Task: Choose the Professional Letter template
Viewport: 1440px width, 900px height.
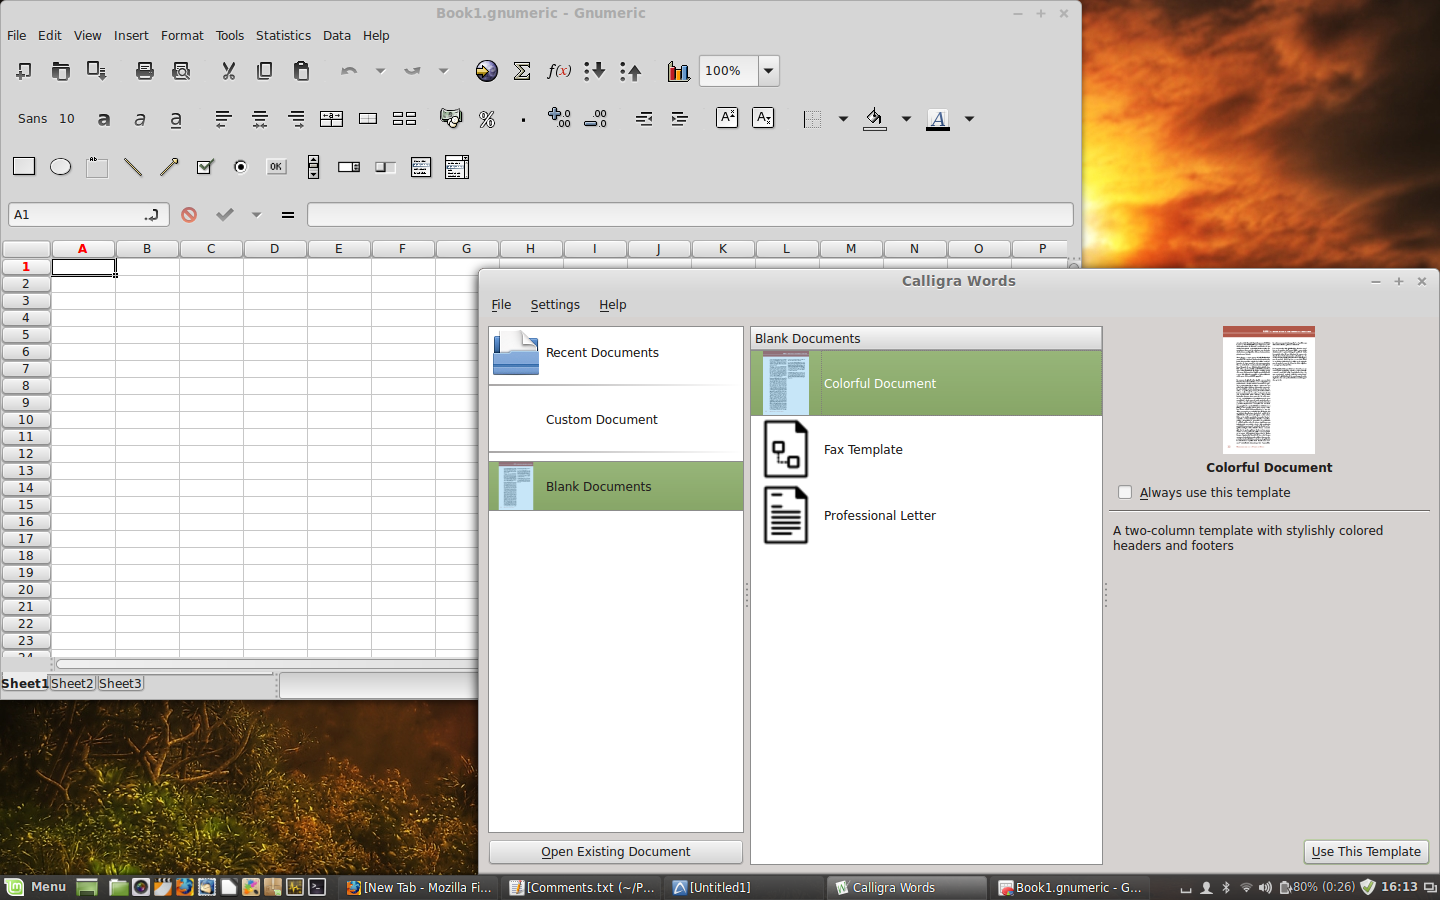Action: [x=926, y=516]
